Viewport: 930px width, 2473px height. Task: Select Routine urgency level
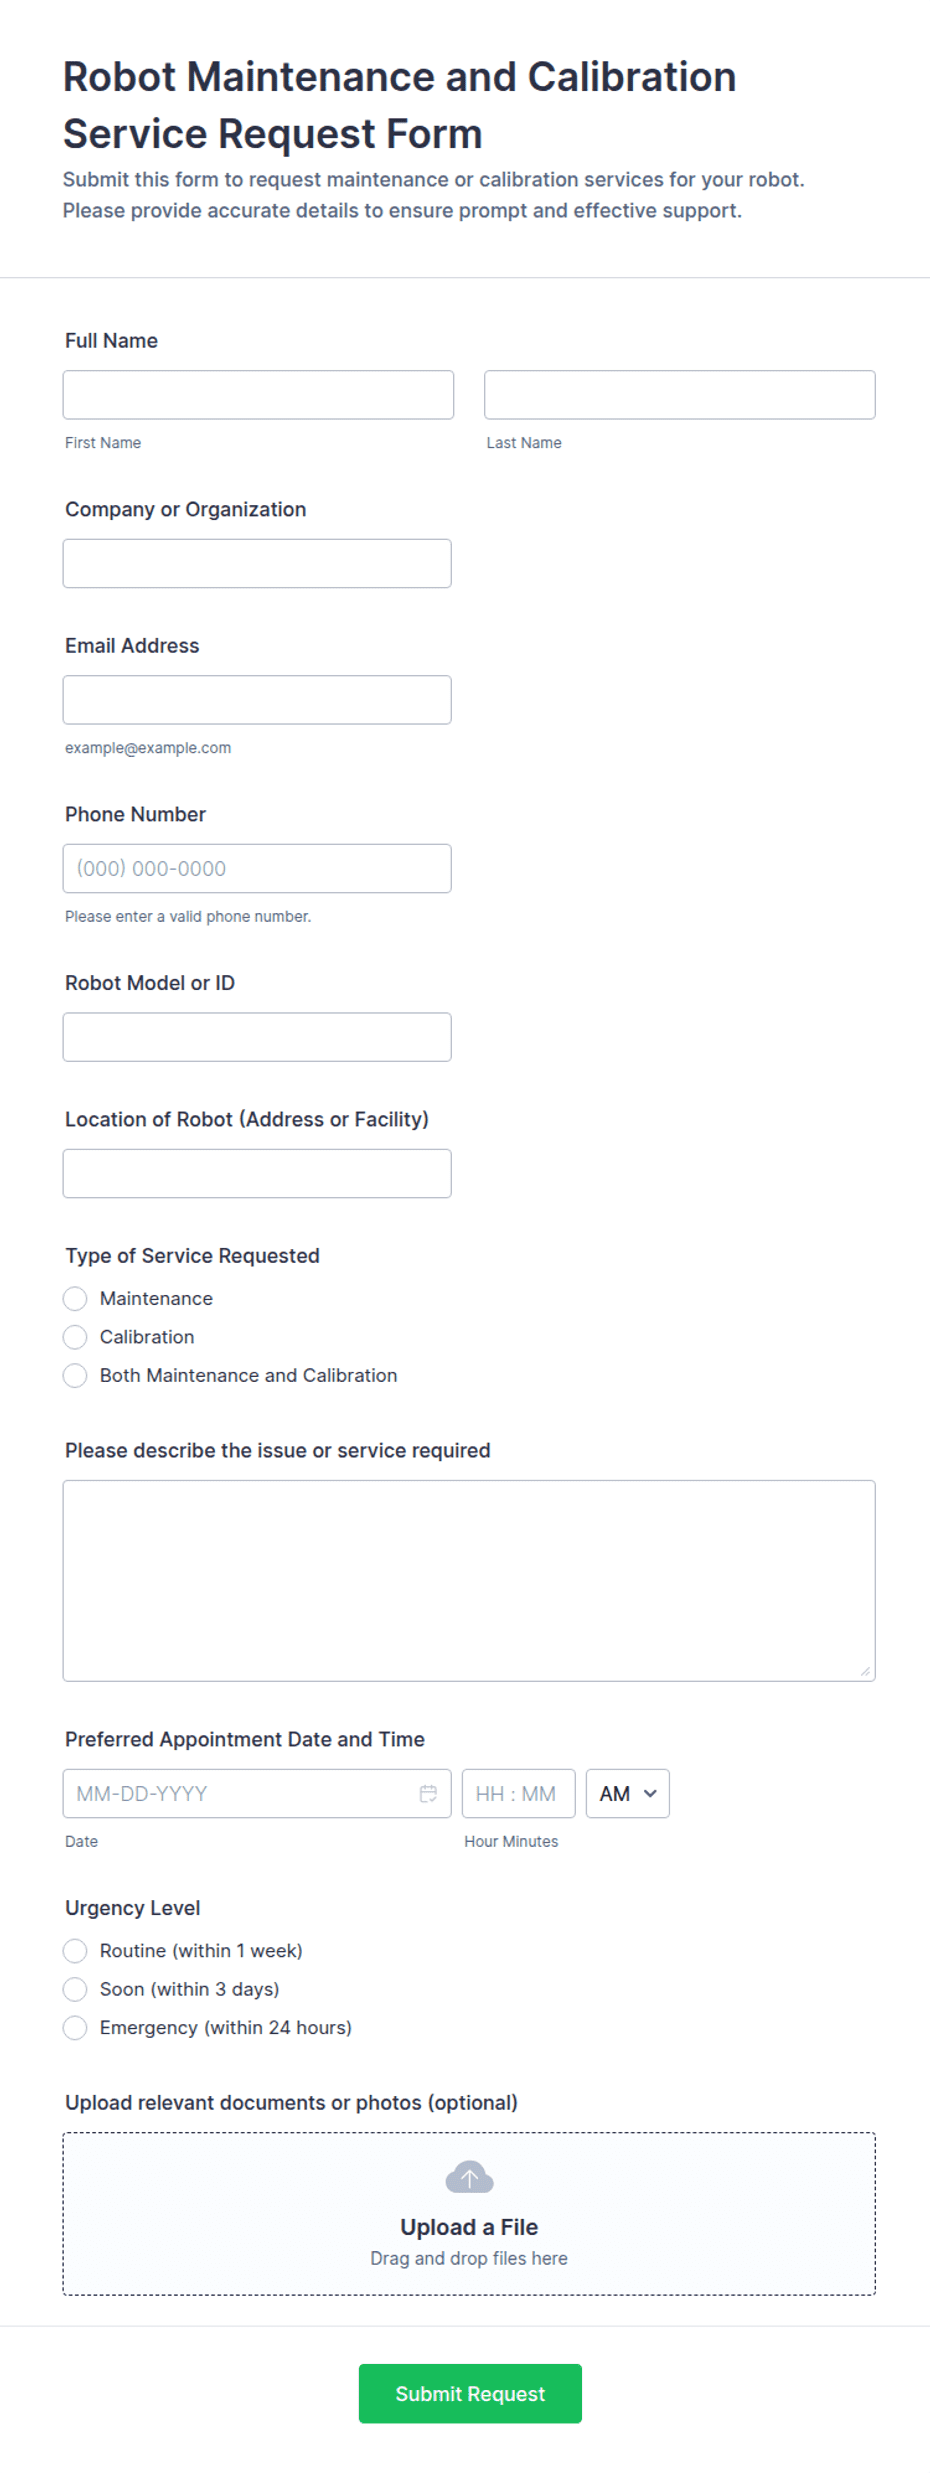pyautogui.click(x=75, y=1950)
